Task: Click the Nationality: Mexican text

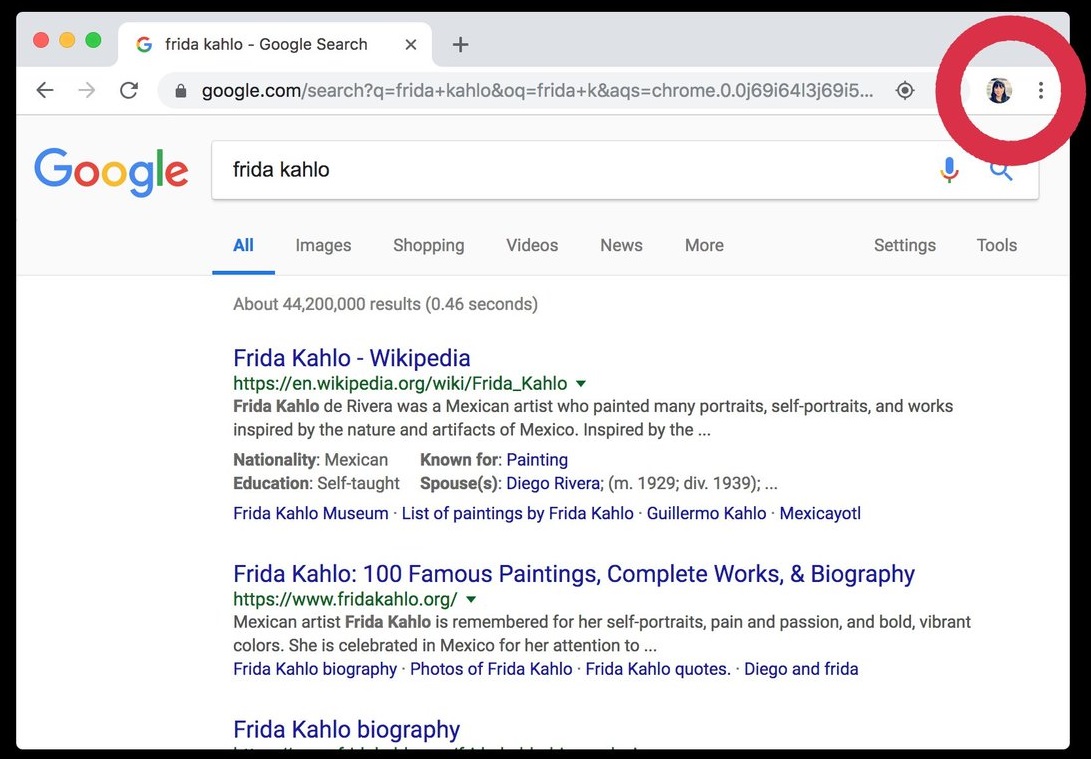Action: click(310, 460)
